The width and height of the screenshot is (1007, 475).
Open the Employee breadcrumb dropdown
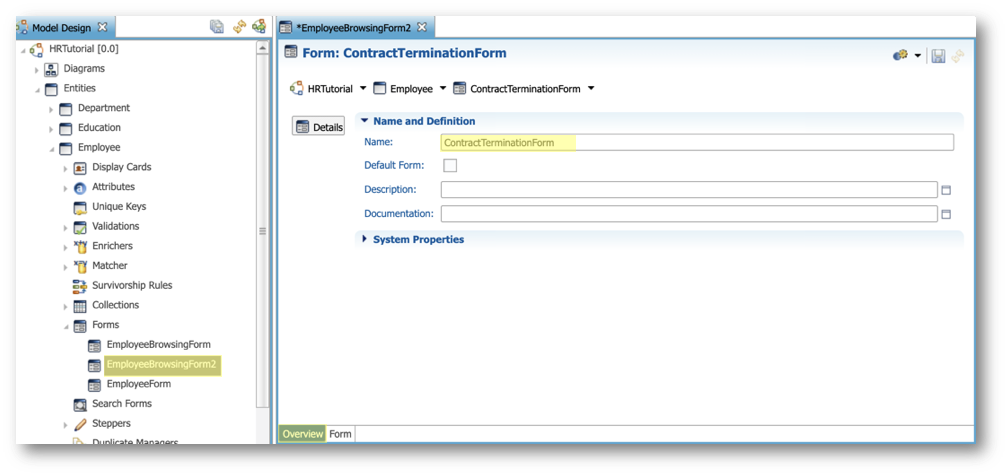(x=442, y=89)
